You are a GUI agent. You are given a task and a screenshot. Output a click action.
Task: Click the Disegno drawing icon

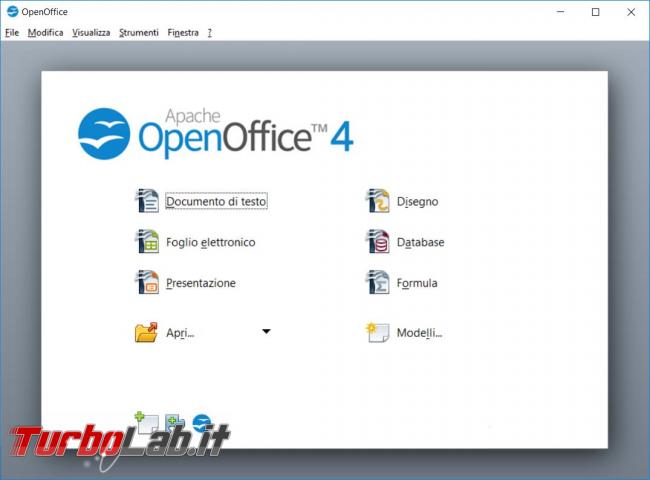[x=378, y=201]
